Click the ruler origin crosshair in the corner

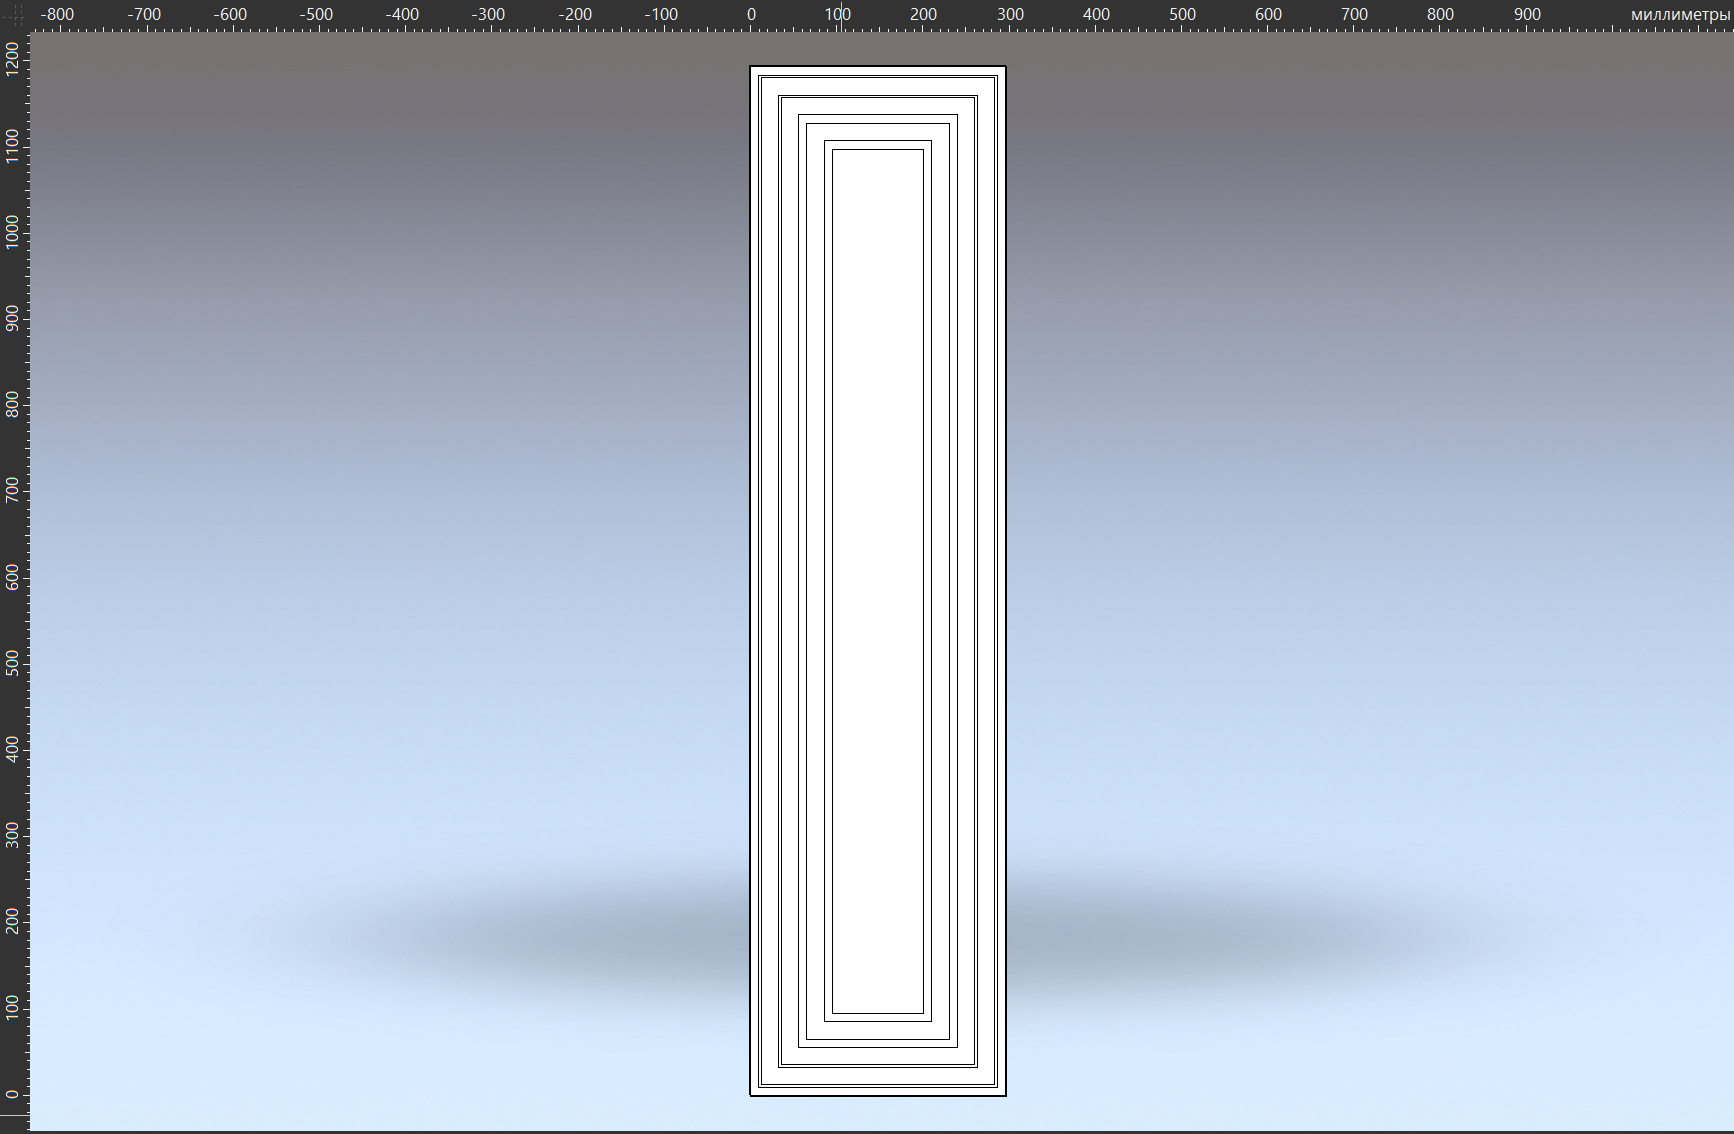14,14
